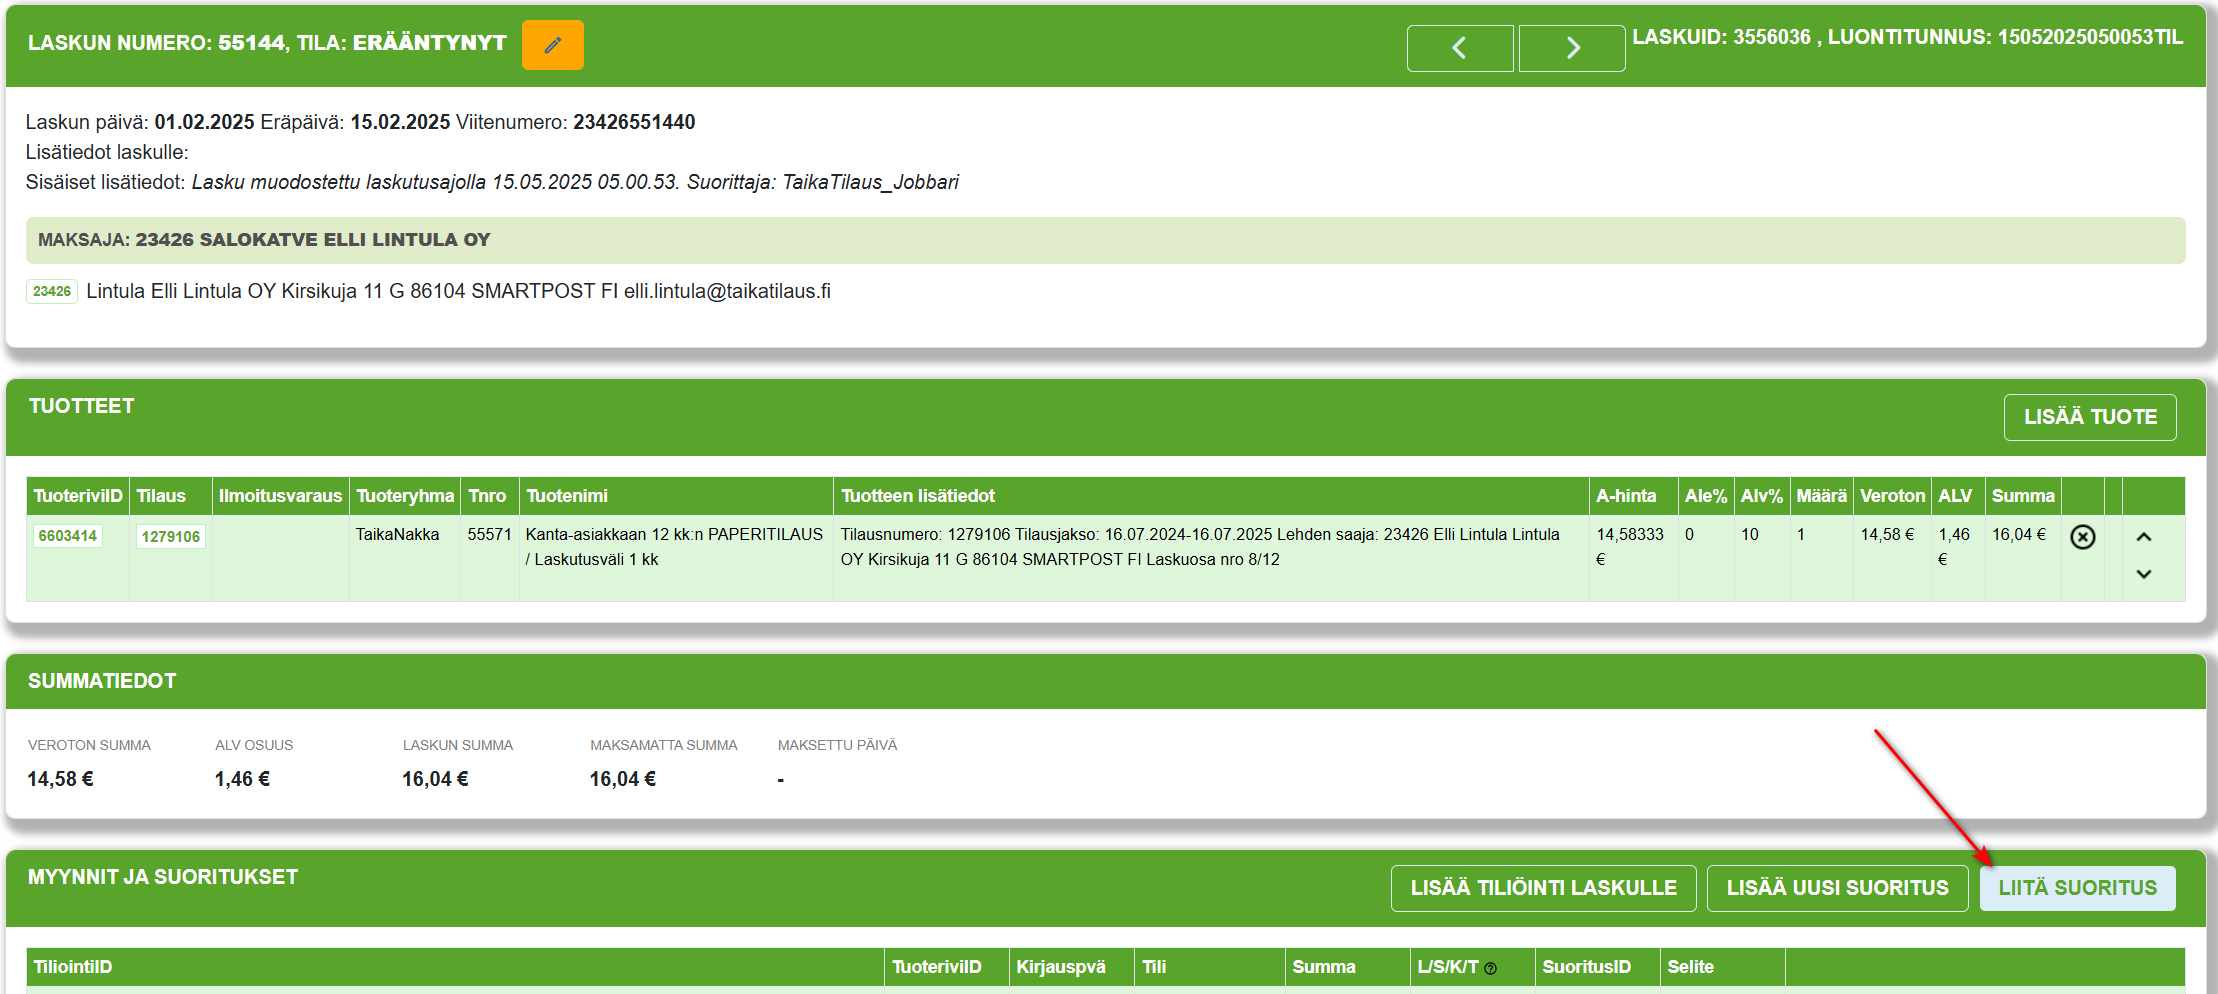
Task: Click the LISÄÄ TUOTE button
Action: 2090,417
